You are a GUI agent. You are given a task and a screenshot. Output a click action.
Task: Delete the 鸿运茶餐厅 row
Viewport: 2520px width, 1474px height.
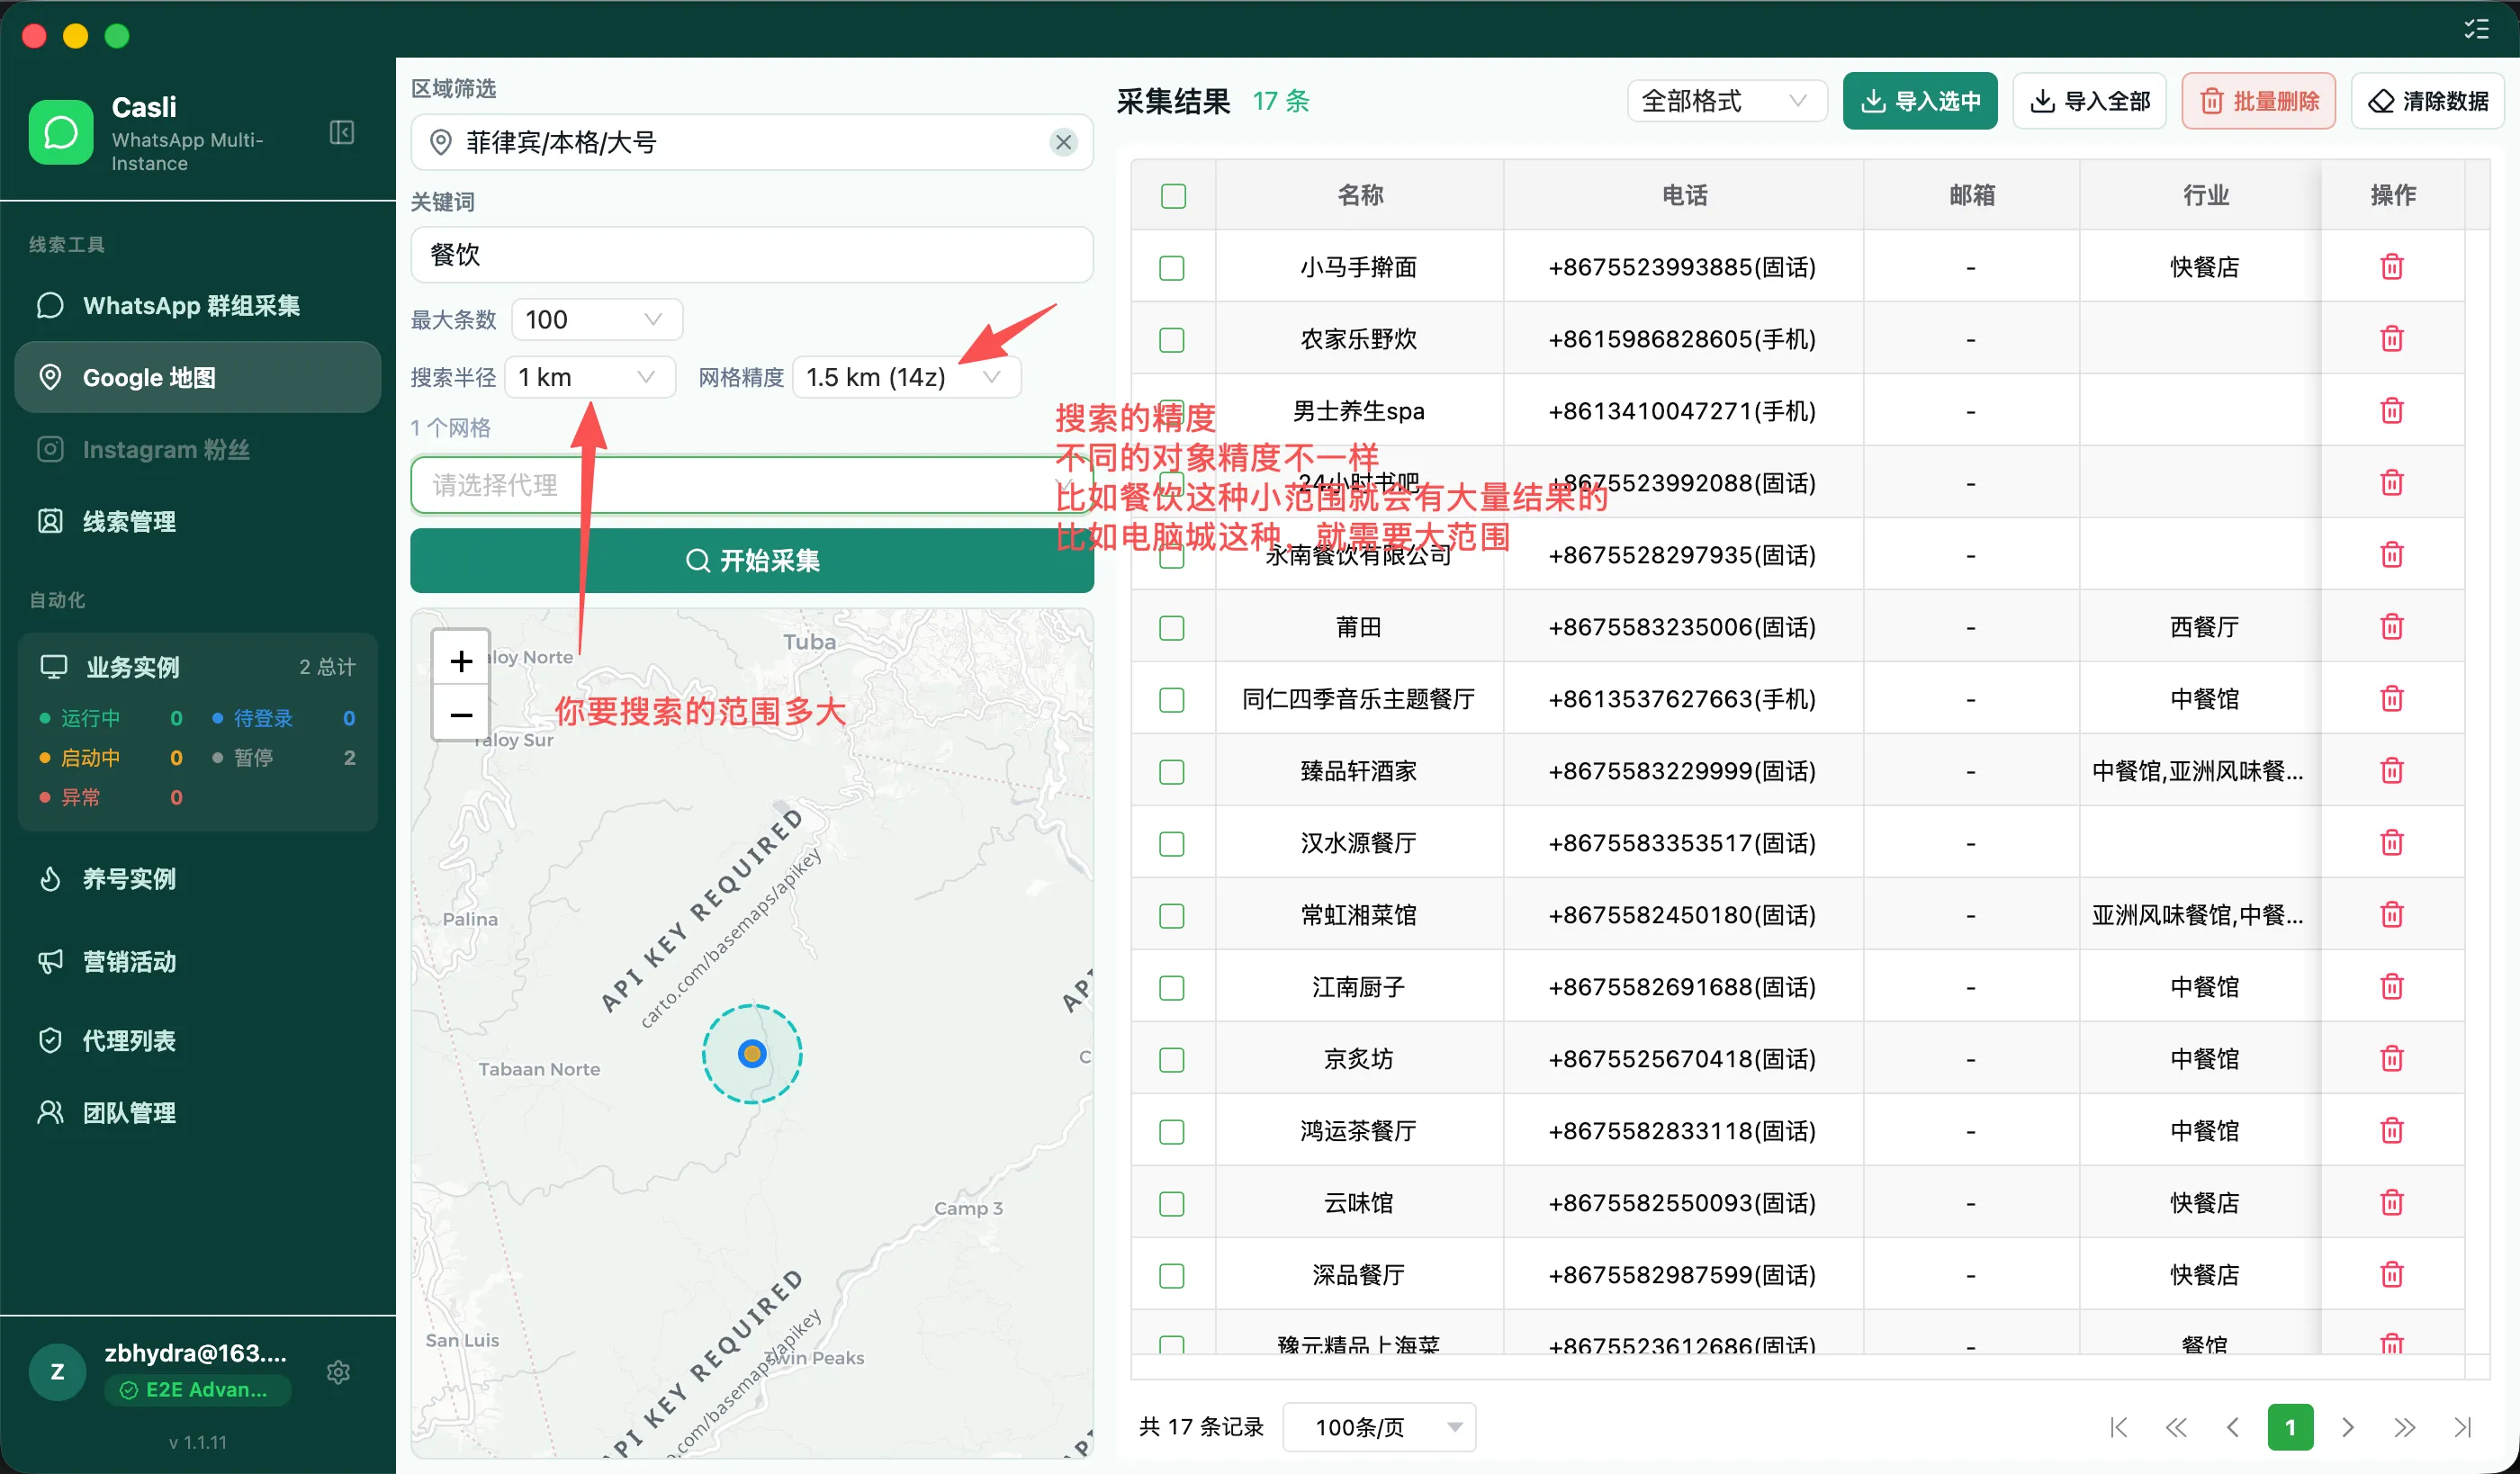2391,1131
